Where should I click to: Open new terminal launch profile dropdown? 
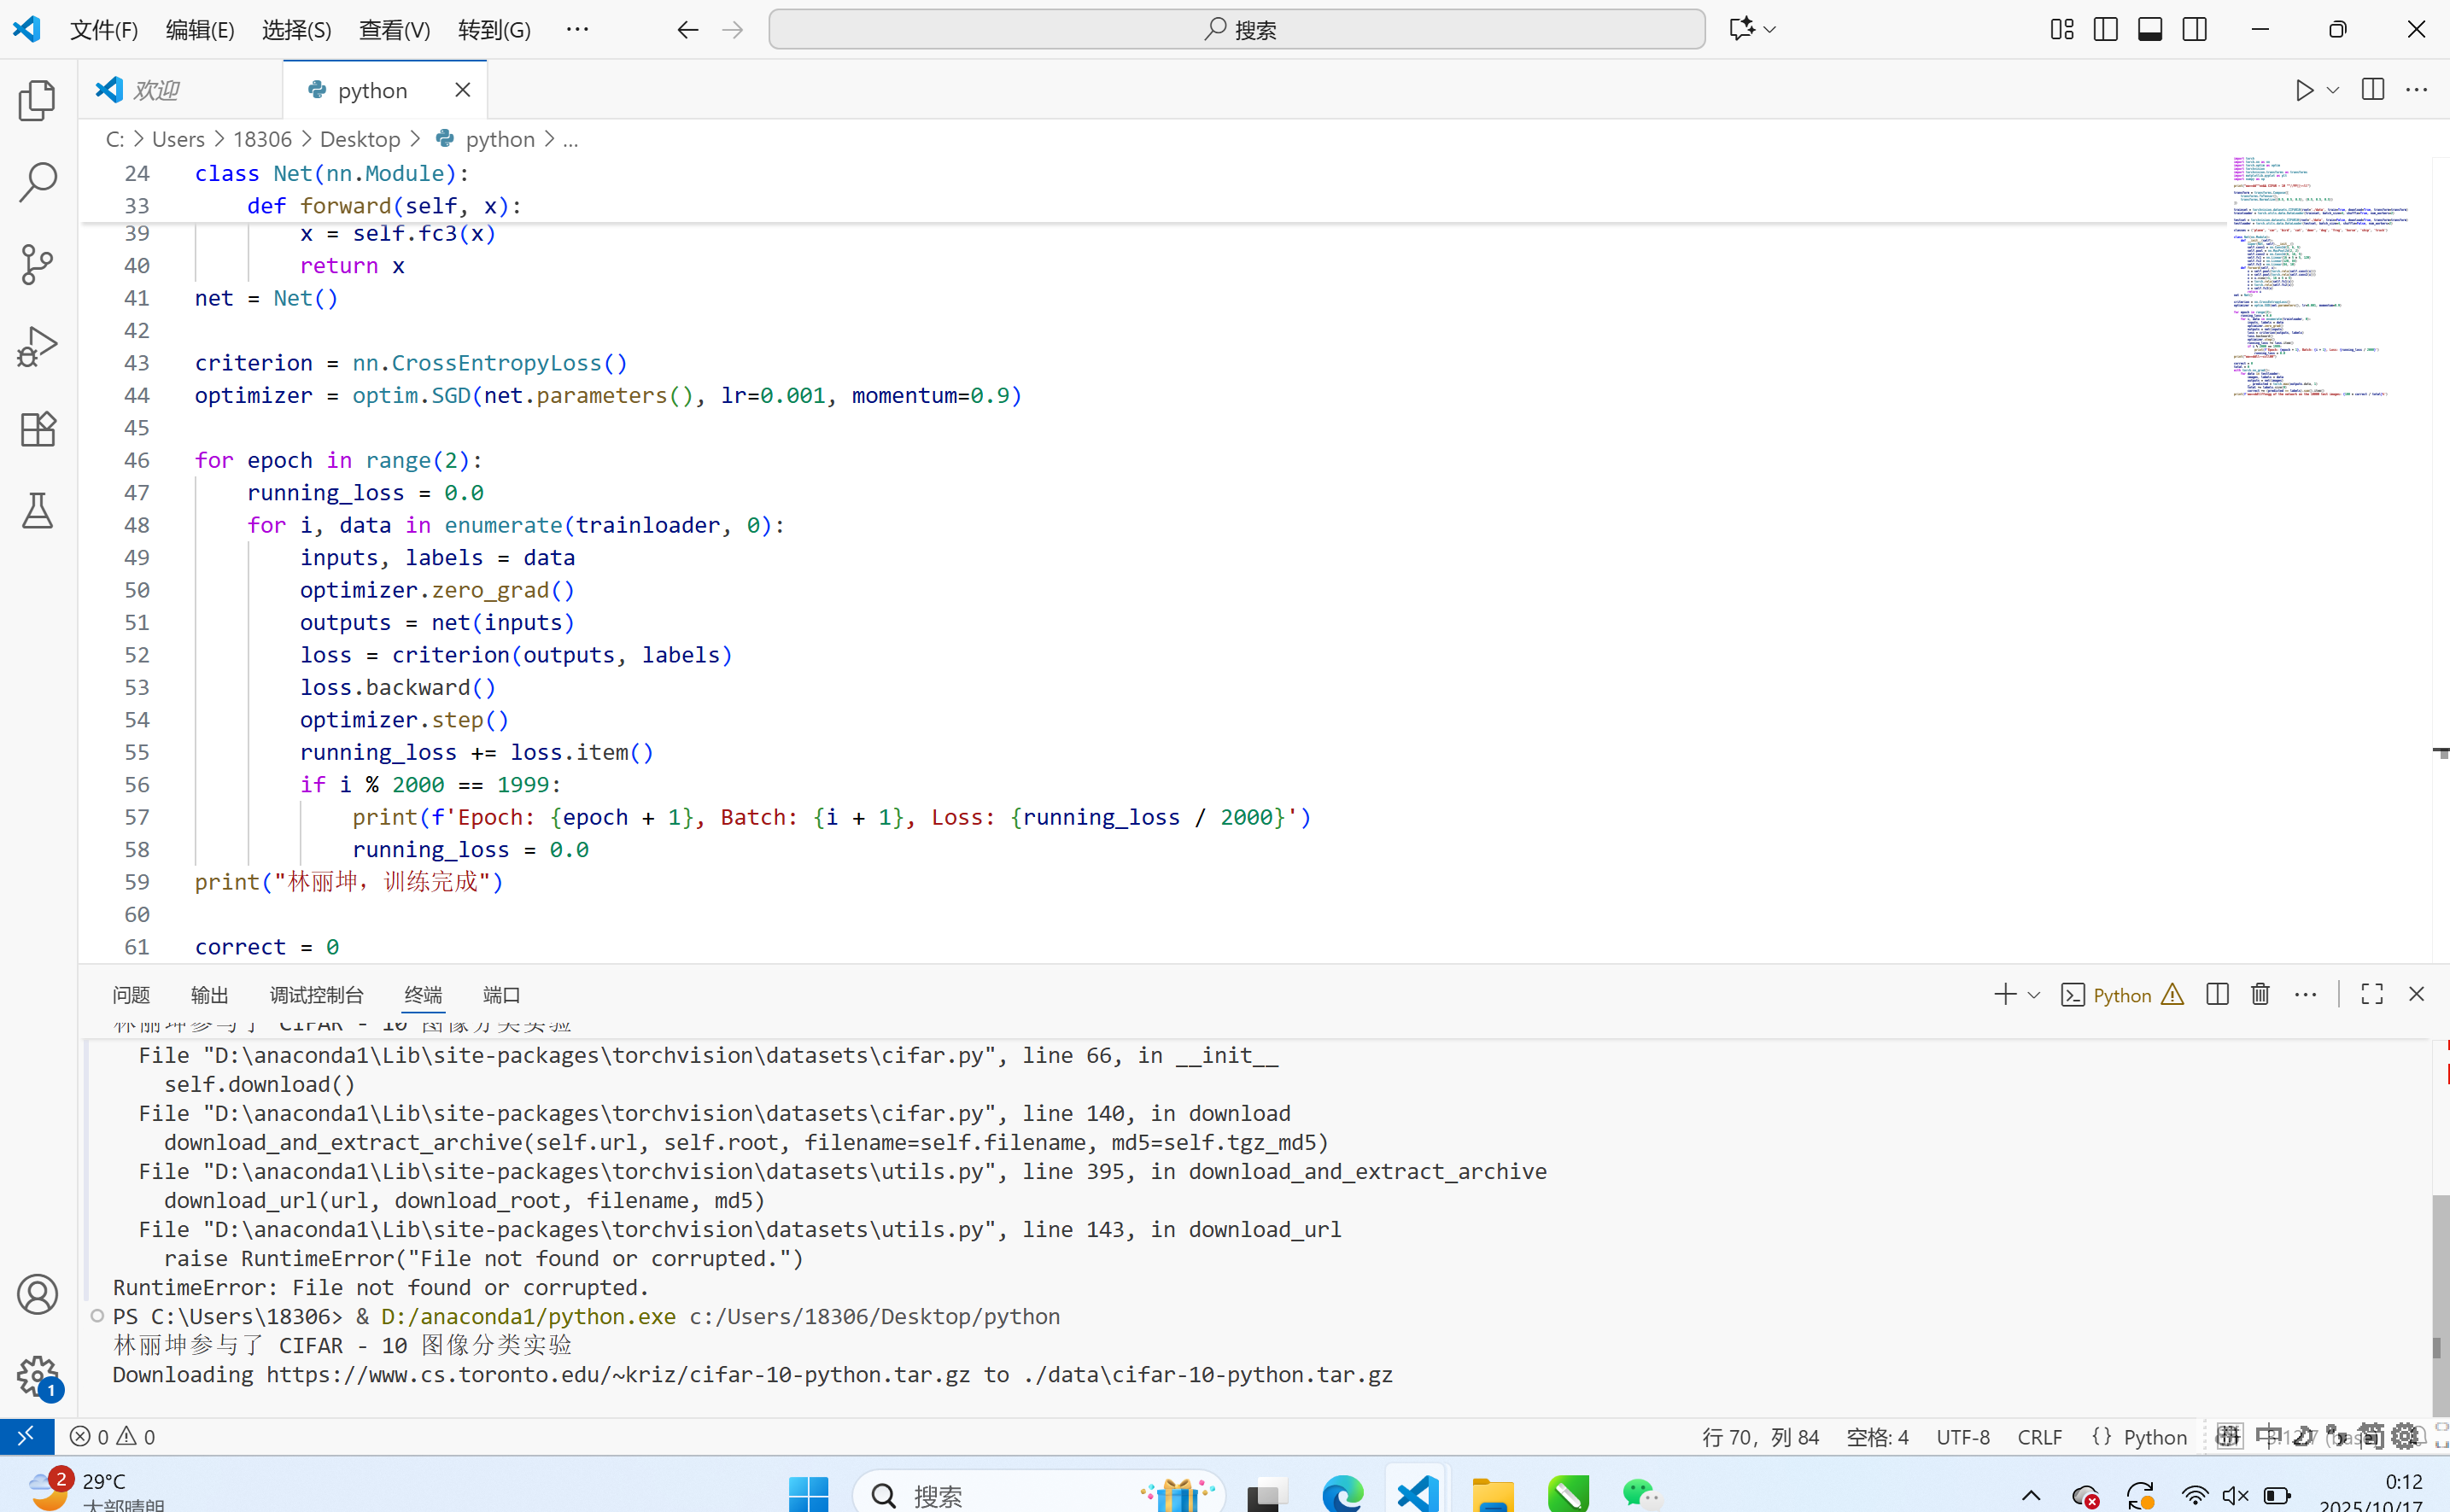click(2034, 995)
